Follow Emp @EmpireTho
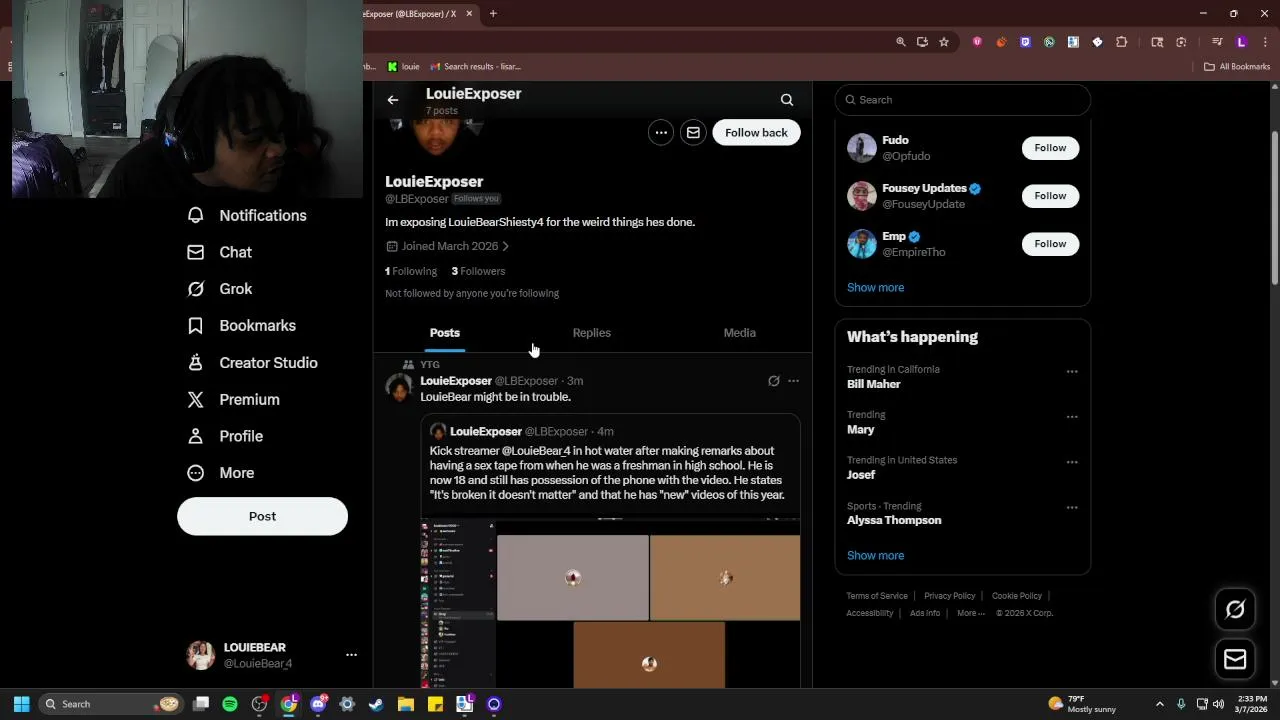Screen dimensions: 1280x720 [1050, 244]
